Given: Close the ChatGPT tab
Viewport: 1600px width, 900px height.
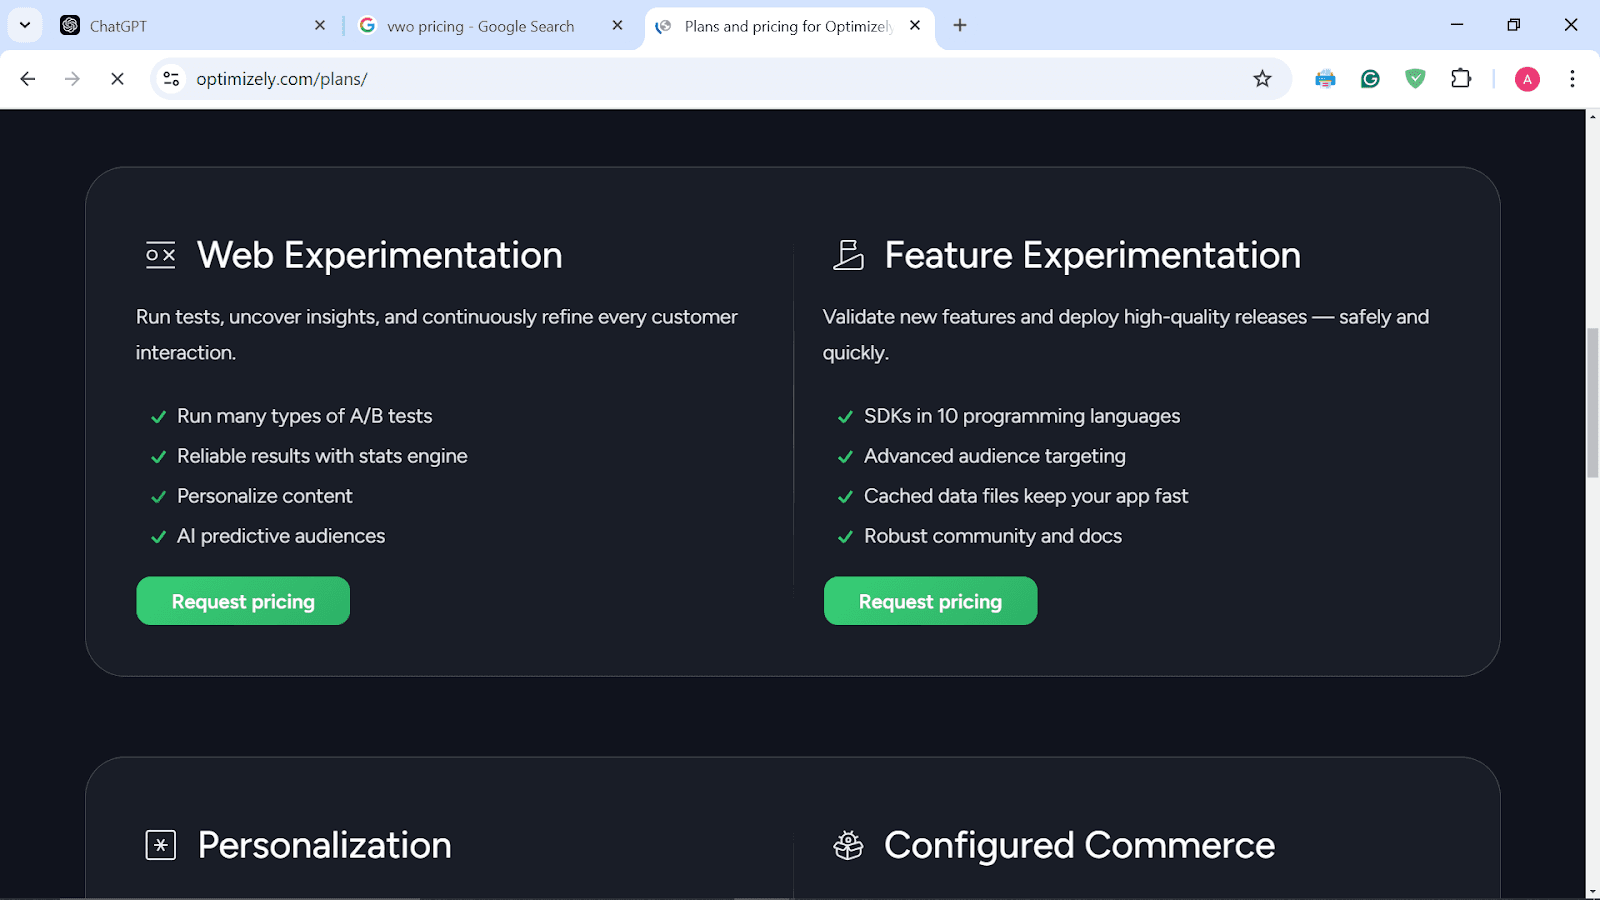Looking at the screenshot, I should point(320,26).
